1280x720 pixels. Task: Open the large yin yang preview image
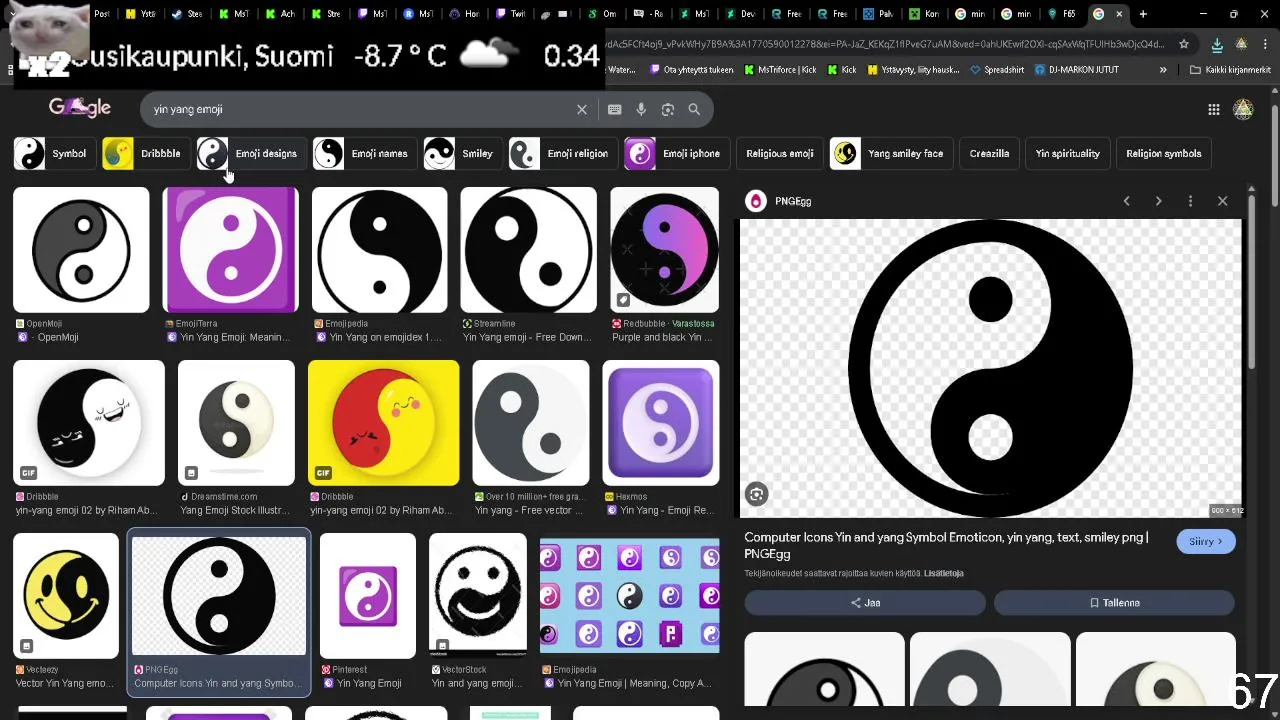click(x=990, y=368)
